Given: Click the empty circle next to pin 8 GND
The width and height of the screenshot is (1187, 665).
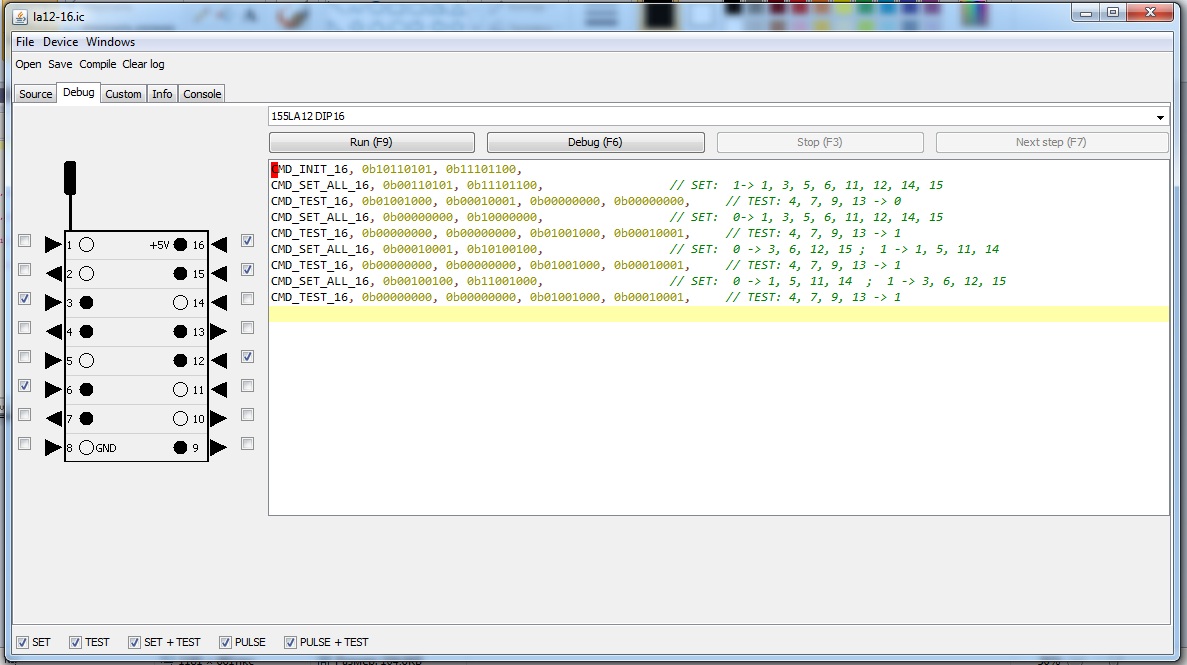Looking at the screenshot, I should click(87, 447).
